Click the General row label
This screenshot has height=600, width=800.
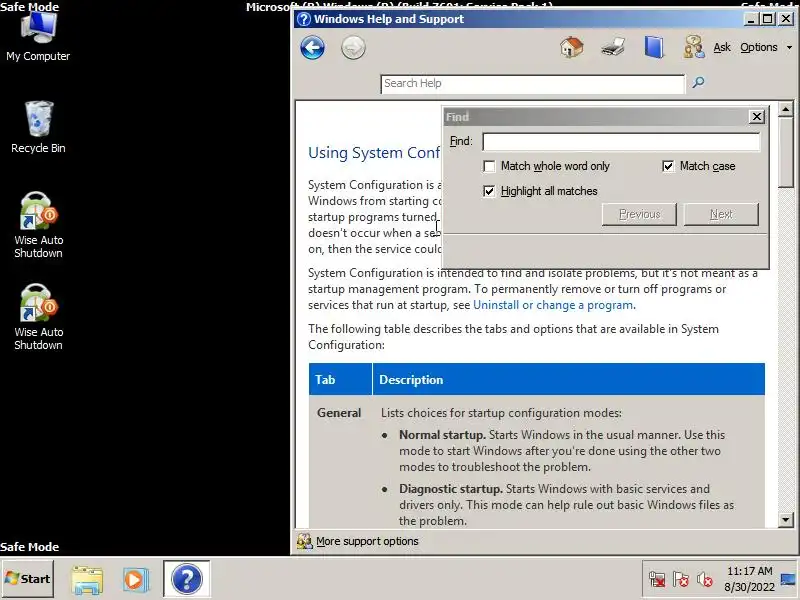(339, 413)
